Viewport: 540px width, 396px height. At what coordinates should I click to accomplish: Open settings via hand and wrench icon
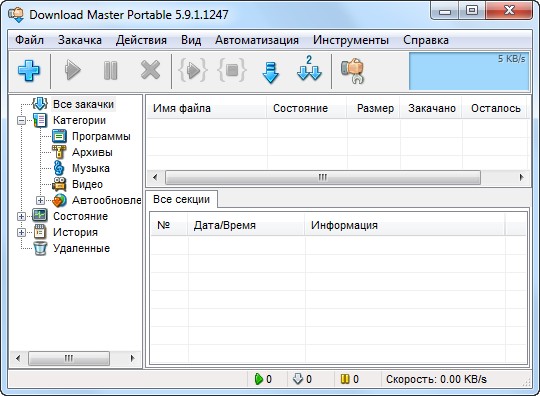pos(353,71)
